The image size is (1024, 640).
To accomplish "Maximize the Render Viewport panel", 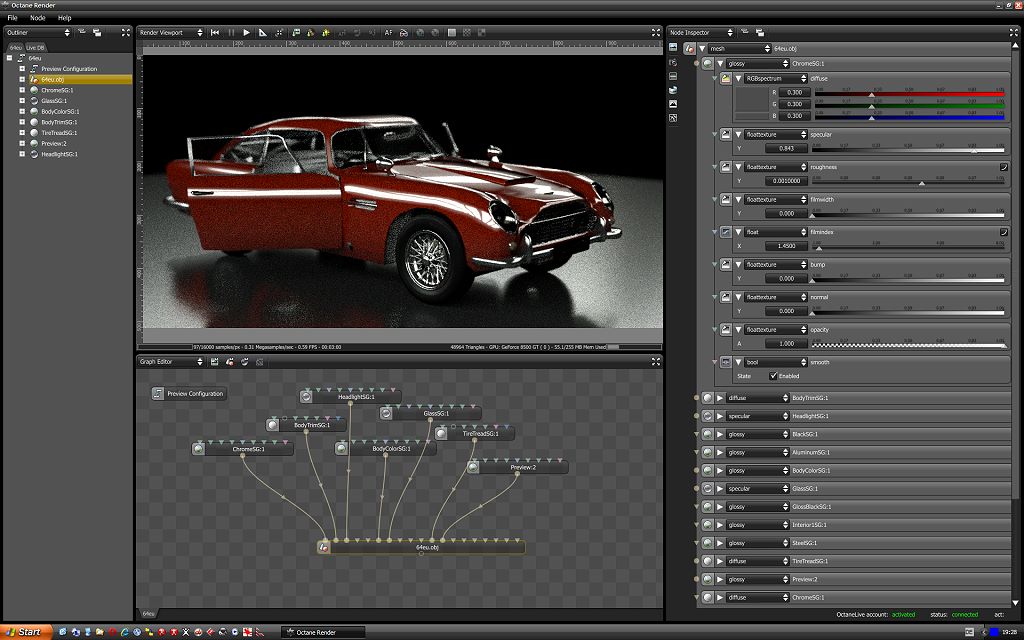I will coord(656,33).
